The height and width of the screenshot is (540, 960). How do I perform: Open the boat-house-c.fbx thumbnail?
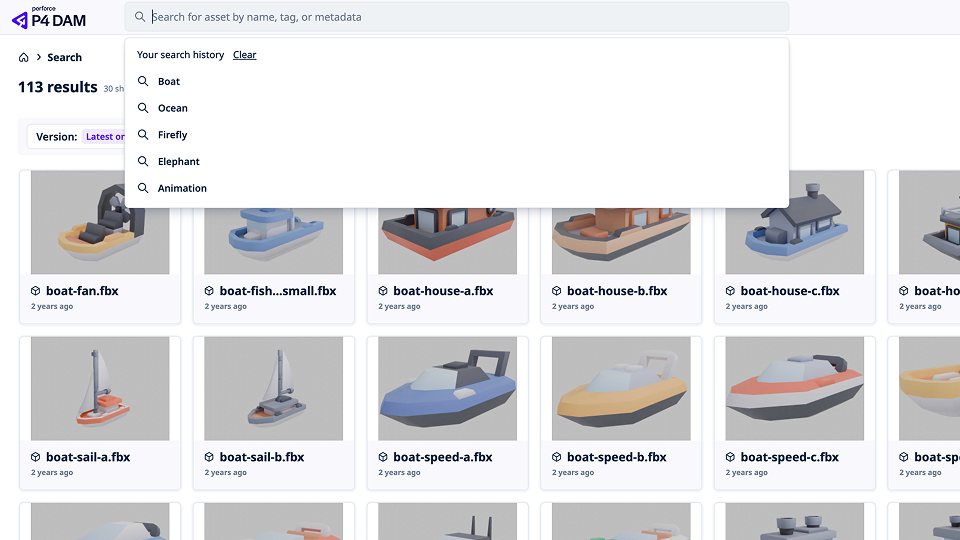click(x=795, y=222)
